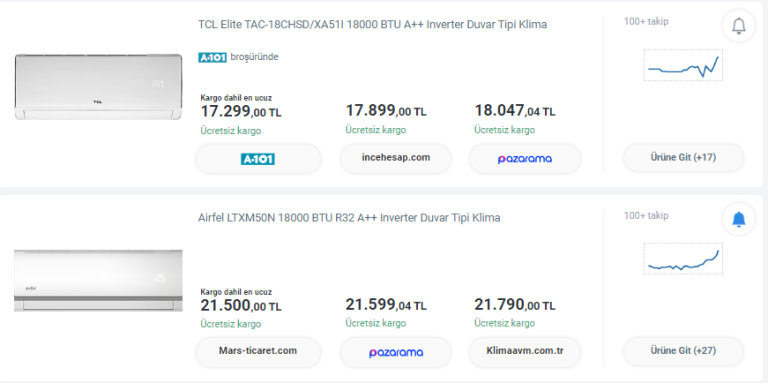Click Ücretsiz kargo under 21.790,00 TL

click(x=504, y=323)
